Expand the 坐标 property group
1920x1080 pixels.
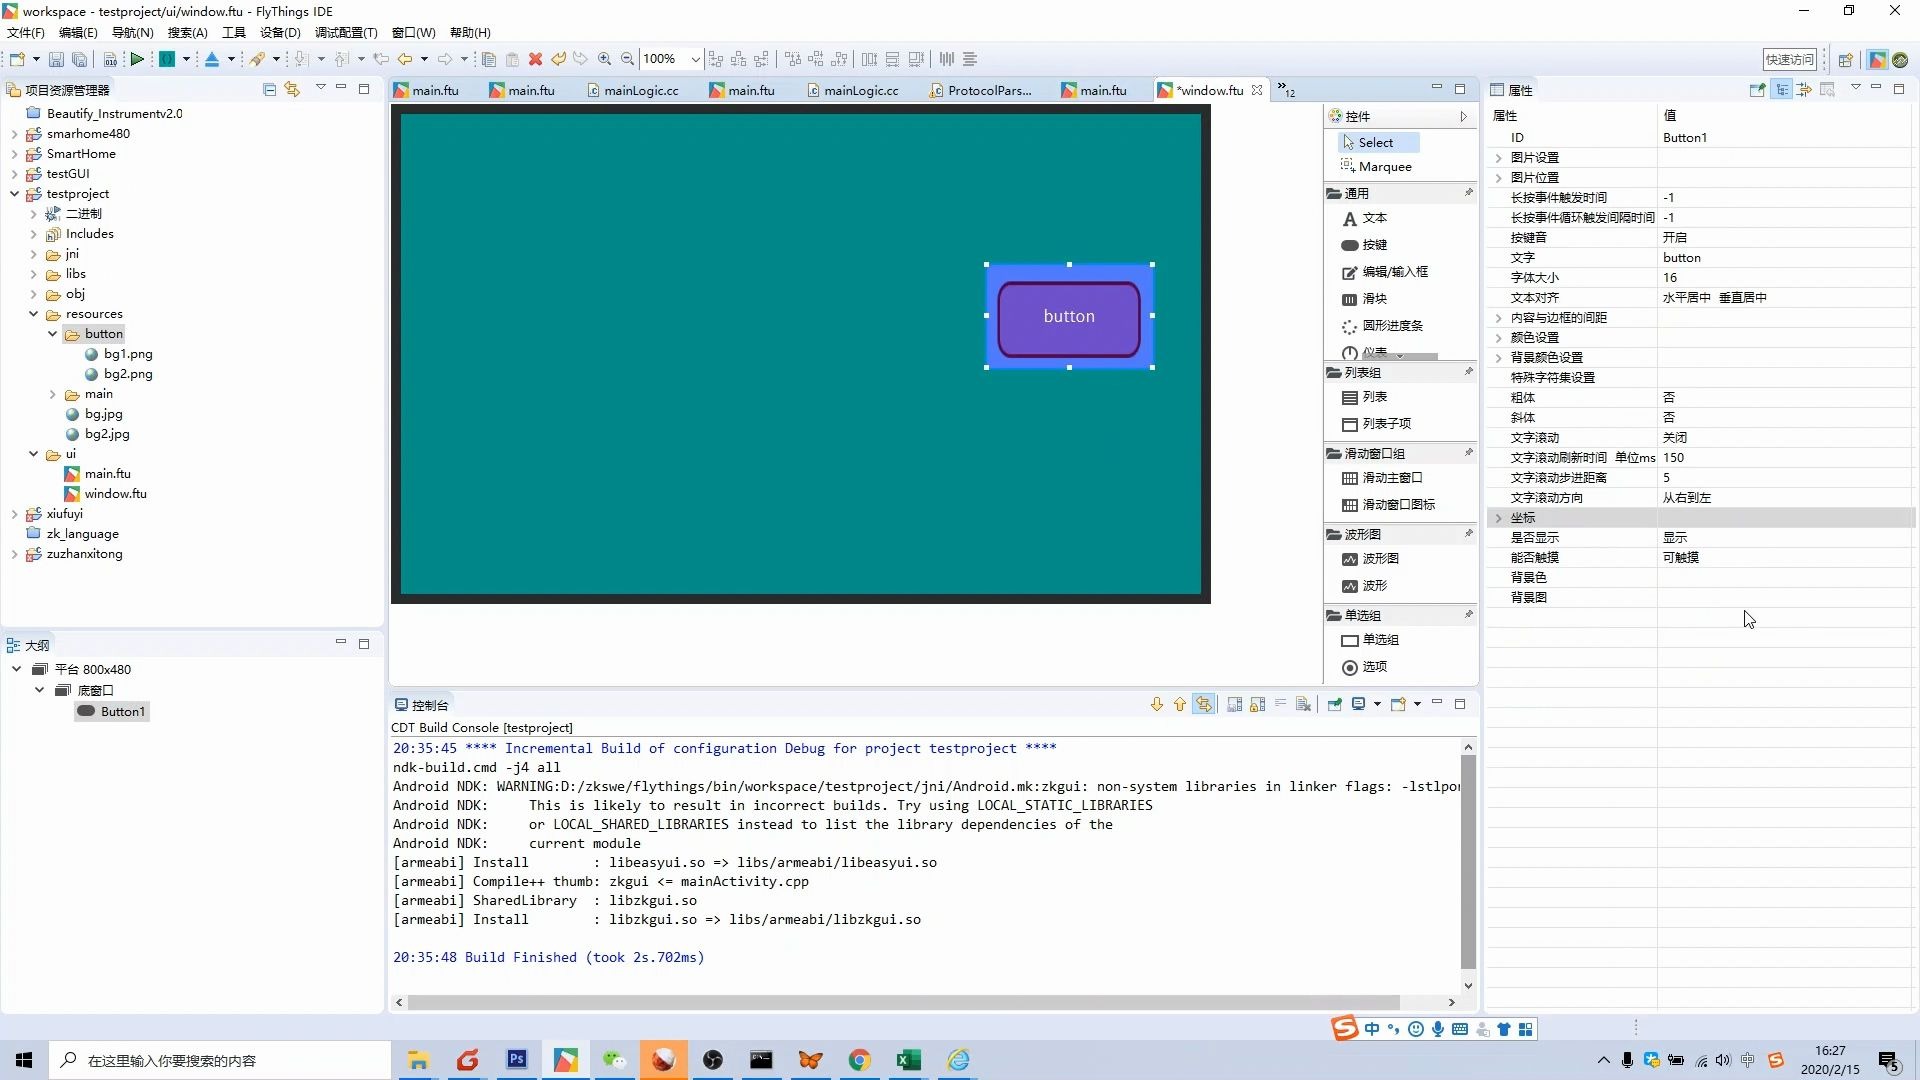pos(1498,518)
